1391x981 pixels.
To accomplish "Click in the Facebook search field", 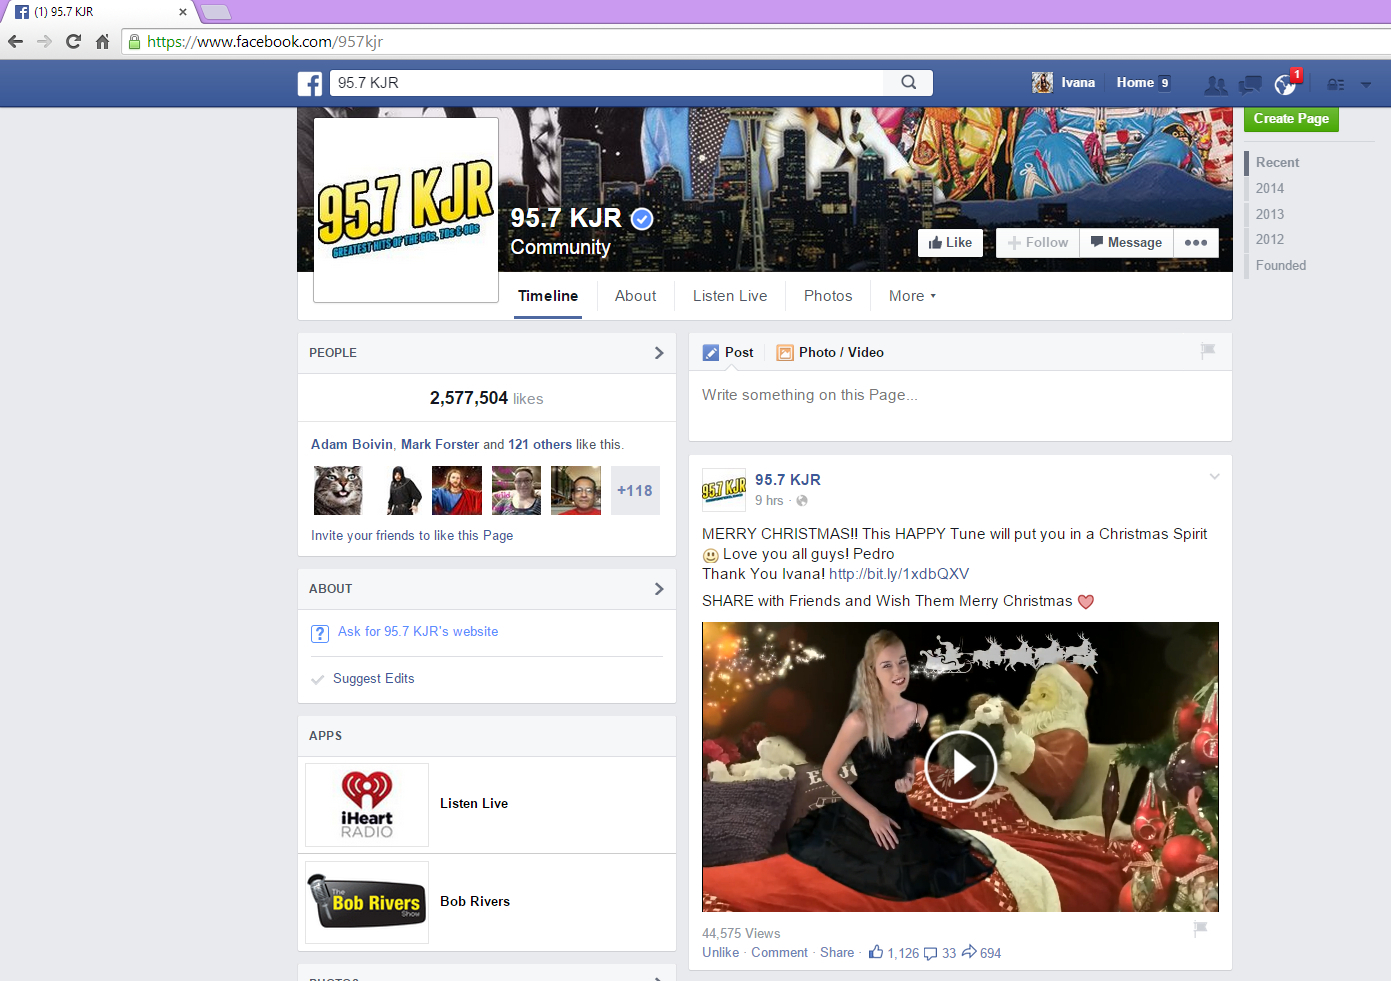I will (606, 82).
